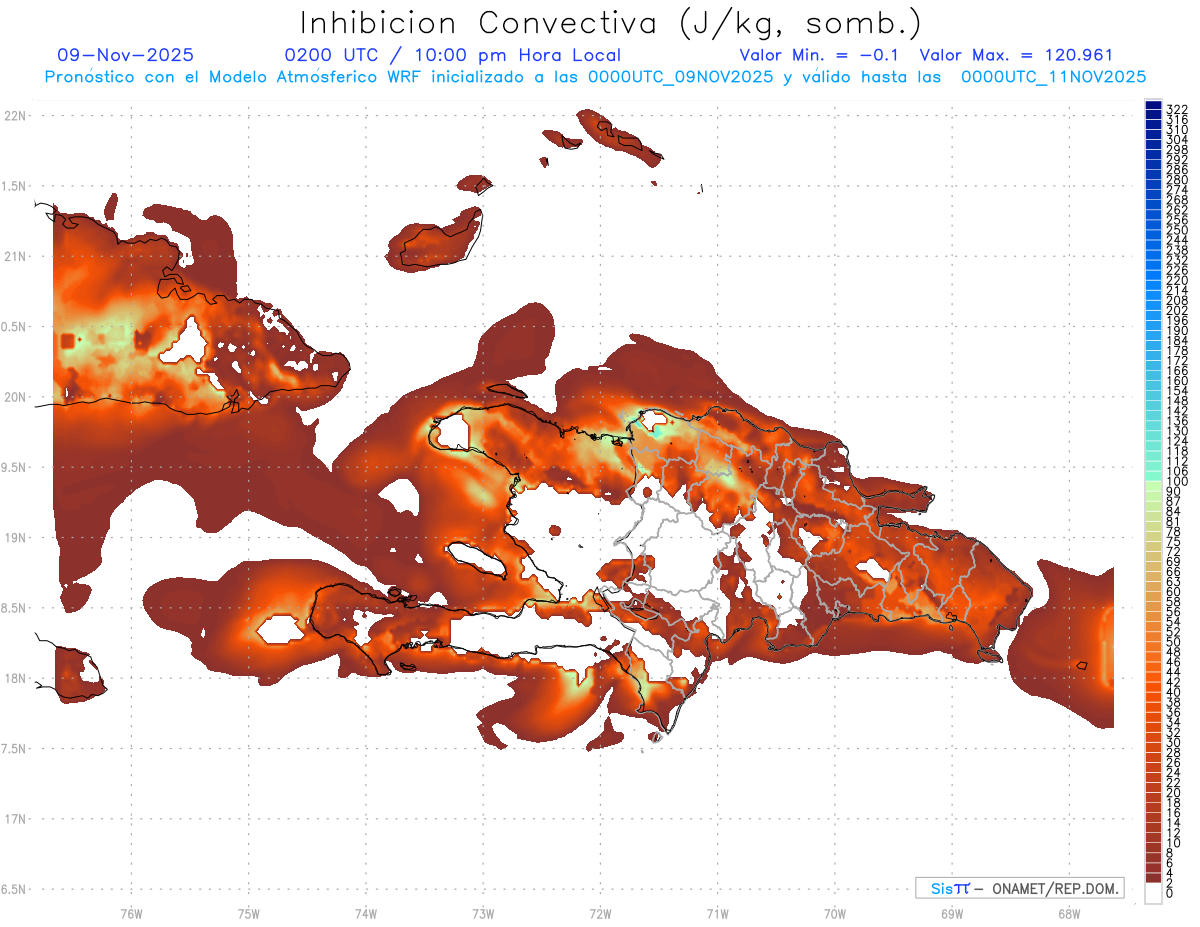Click the 'Valor Max. = 120.961' readout

pyautogui.click(x=1016, y=56)
